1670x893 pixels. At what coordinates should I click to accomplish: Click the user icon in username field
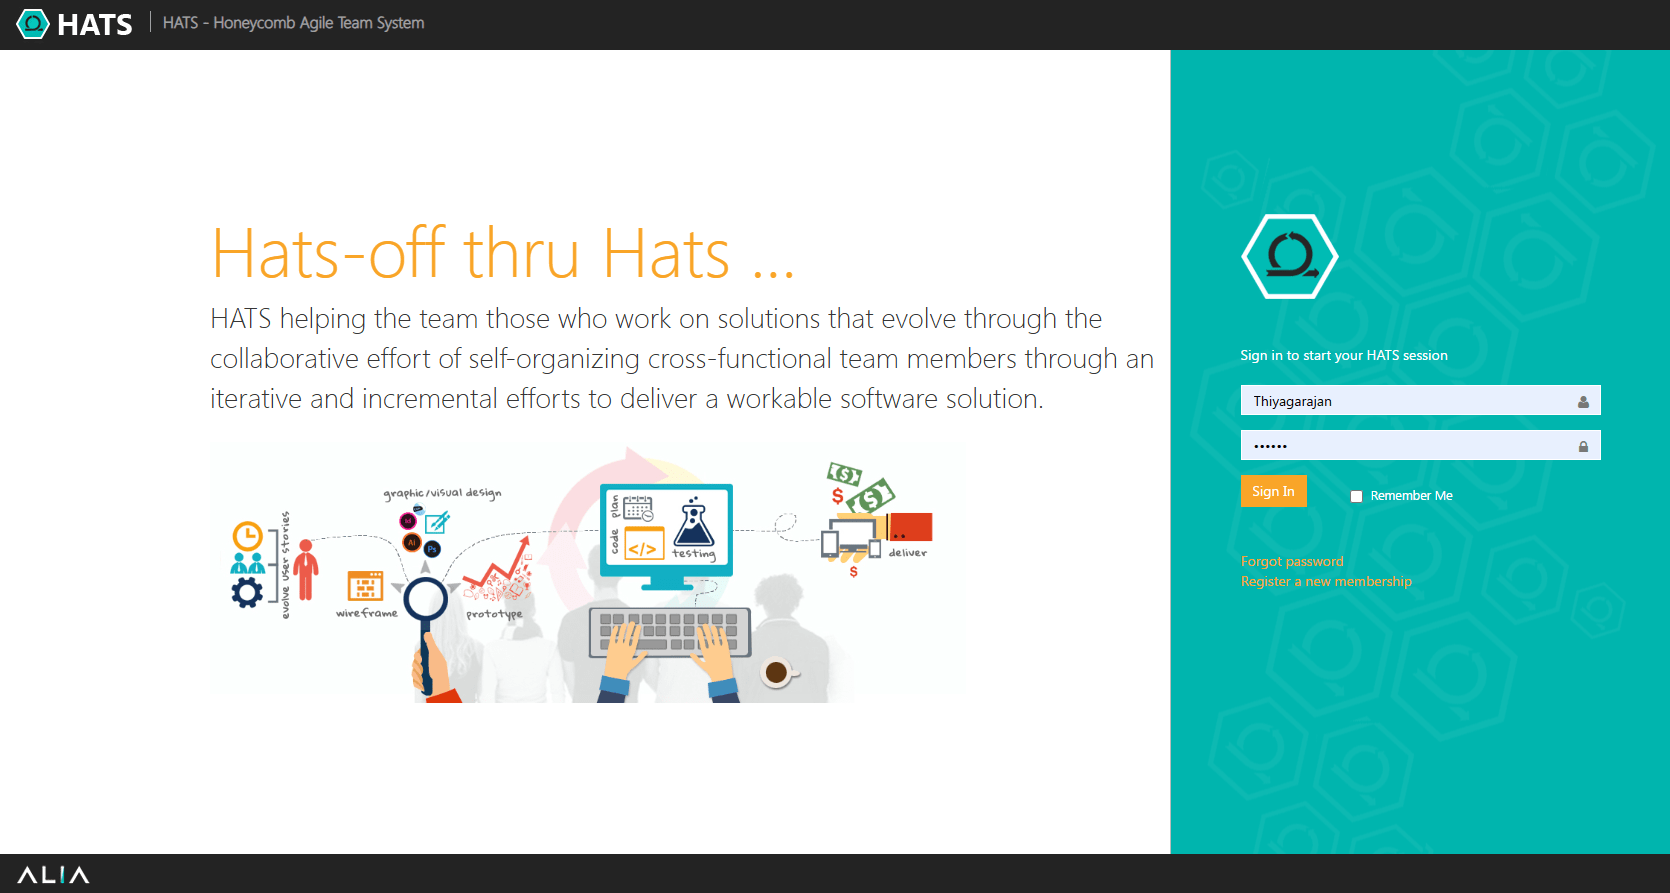click(x=1583, y=402)
